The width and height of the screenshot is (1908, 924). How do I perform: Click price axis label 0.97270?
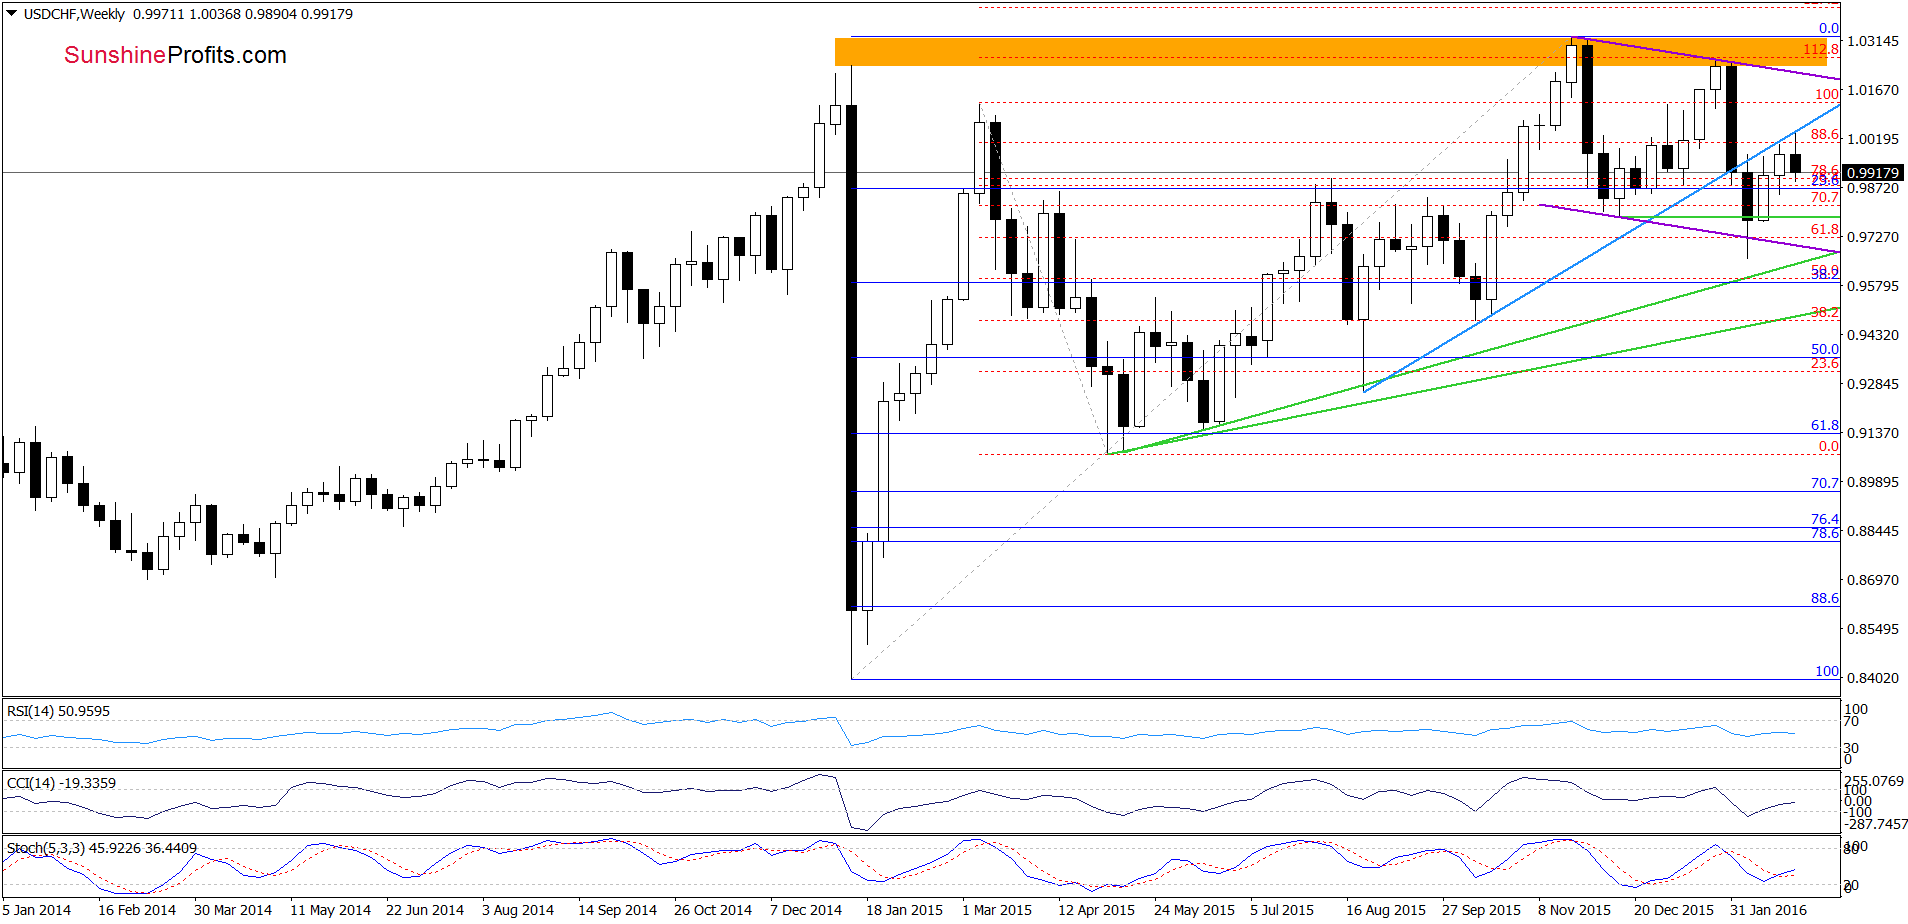click(x=1873, y=237)
